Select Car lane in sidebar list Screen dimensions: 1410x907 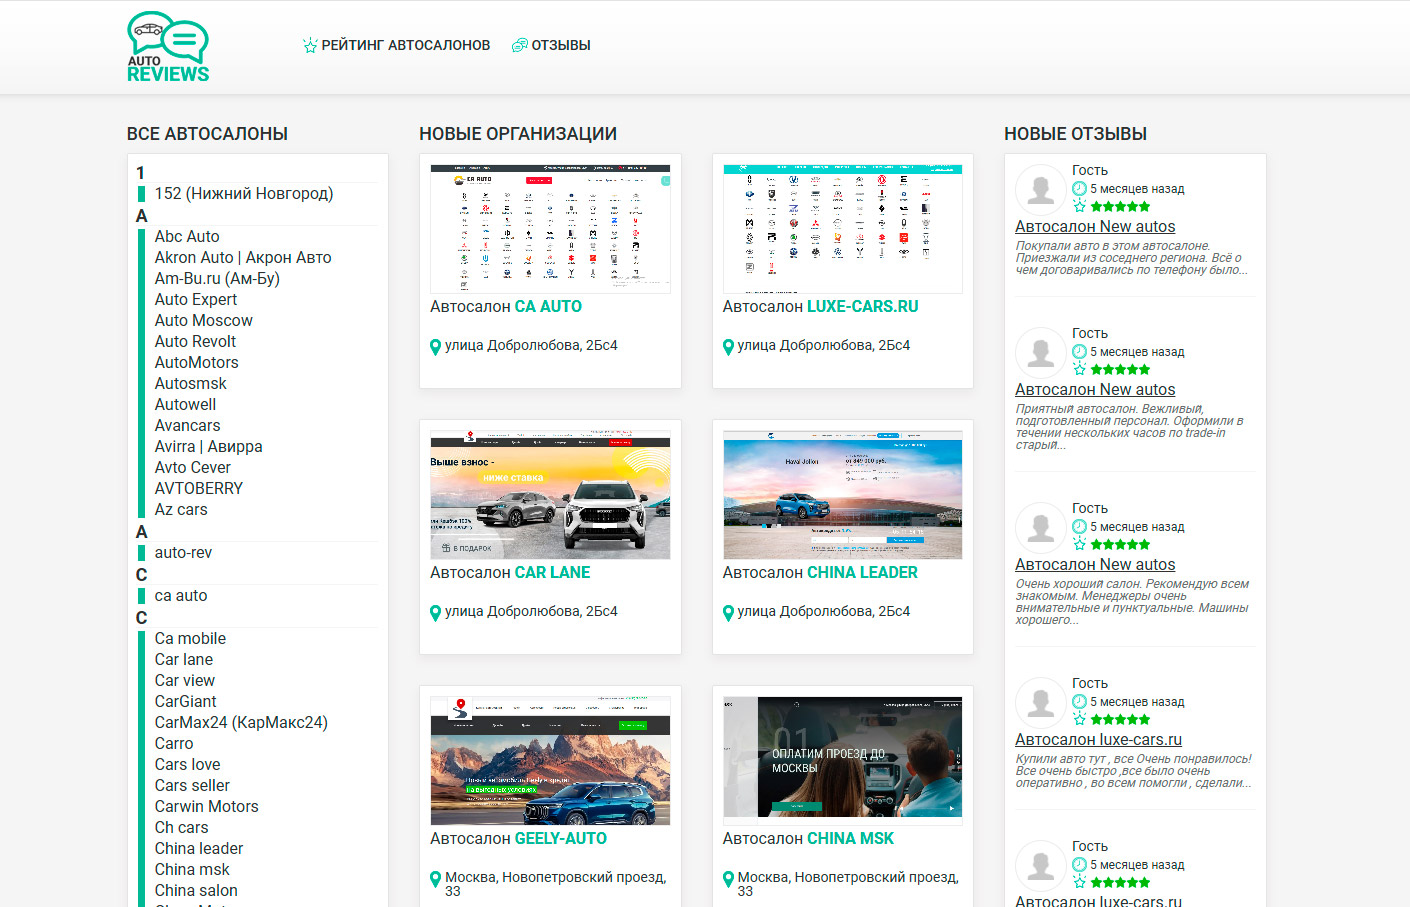[x=183, y=660]
